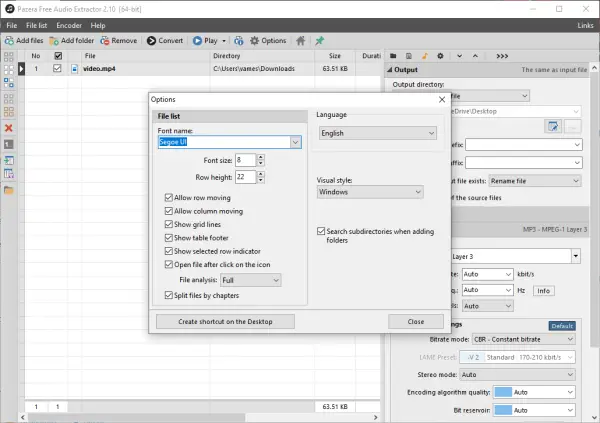600x423 pixels.
Task: Click the red X icon in left sidebar
Action: click(x=8, y=128)
